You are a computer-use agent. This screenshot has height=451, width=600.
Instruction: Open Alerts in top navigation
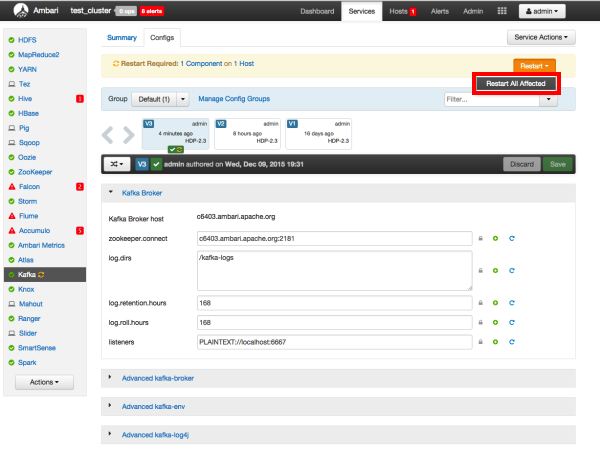click(439, 11)
